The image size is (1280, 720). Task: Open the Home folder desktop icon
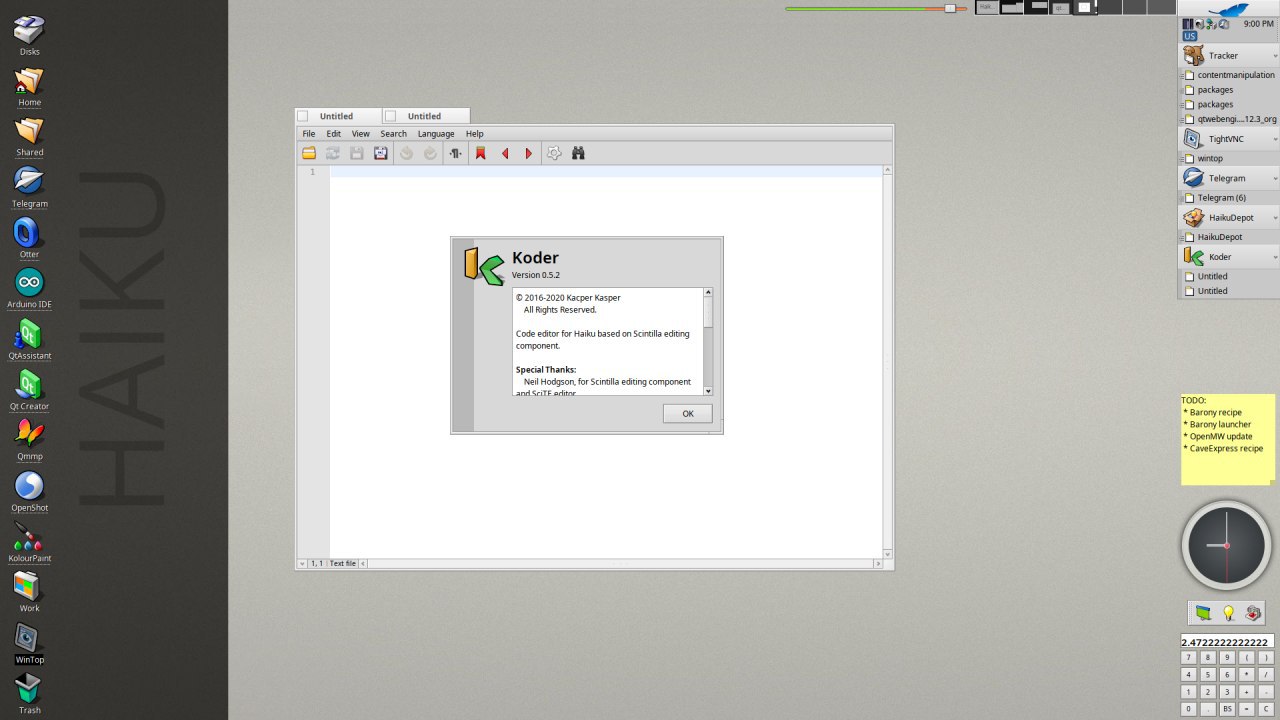tap(29, 85)
